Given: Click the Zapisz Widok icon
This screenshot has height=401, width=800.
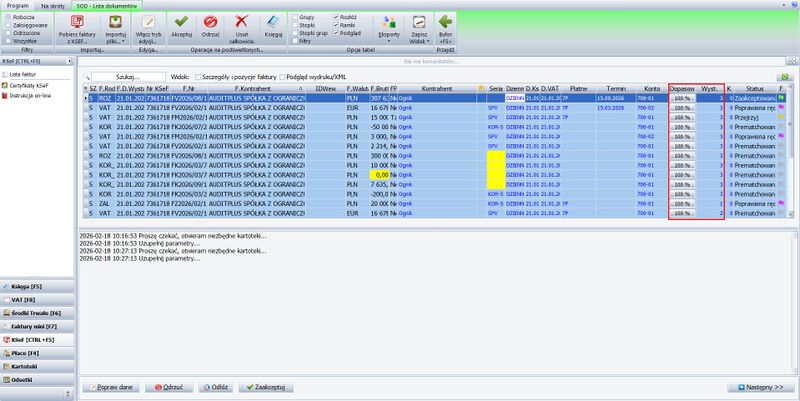Looking at the screenshot, I should (419, 22).
